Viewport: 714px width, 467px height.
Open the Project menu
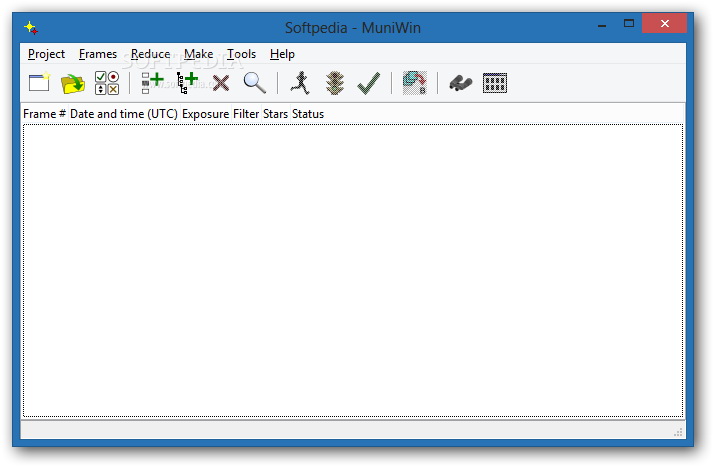46,54
